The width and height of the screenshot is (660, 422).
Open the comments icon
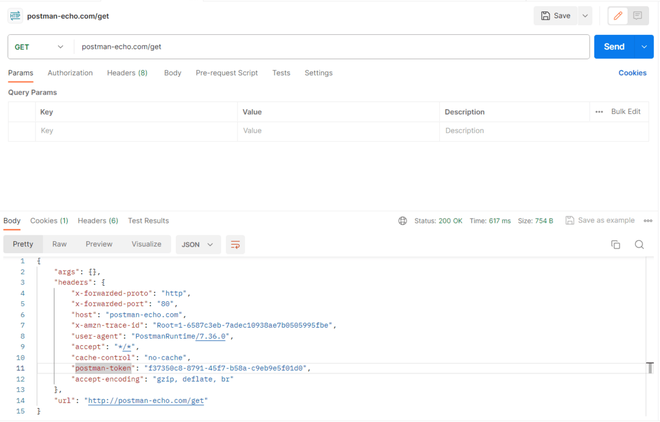637,16
